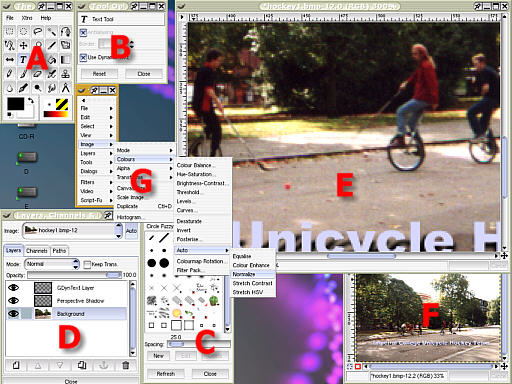Delete layer with trash icon
The image size is (512, 384).
(x=126, y=366)
